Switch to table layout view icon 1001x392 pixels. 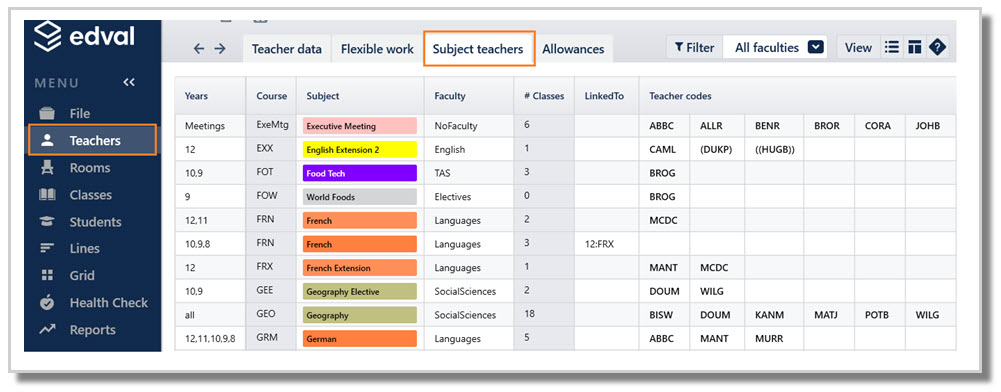tap(914, 48)
